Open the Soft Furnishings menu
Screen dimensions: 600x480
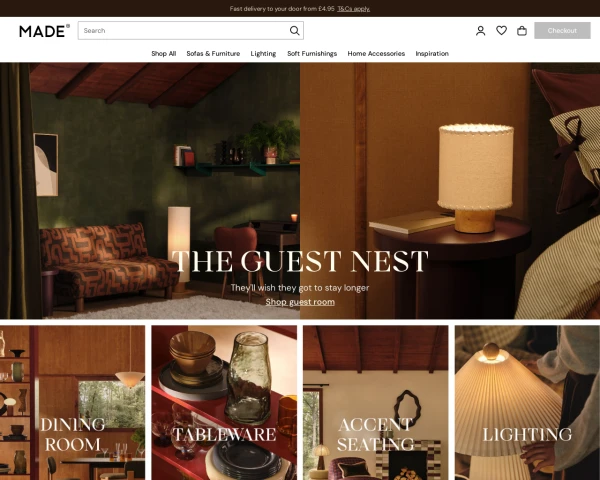click(312, 54)
